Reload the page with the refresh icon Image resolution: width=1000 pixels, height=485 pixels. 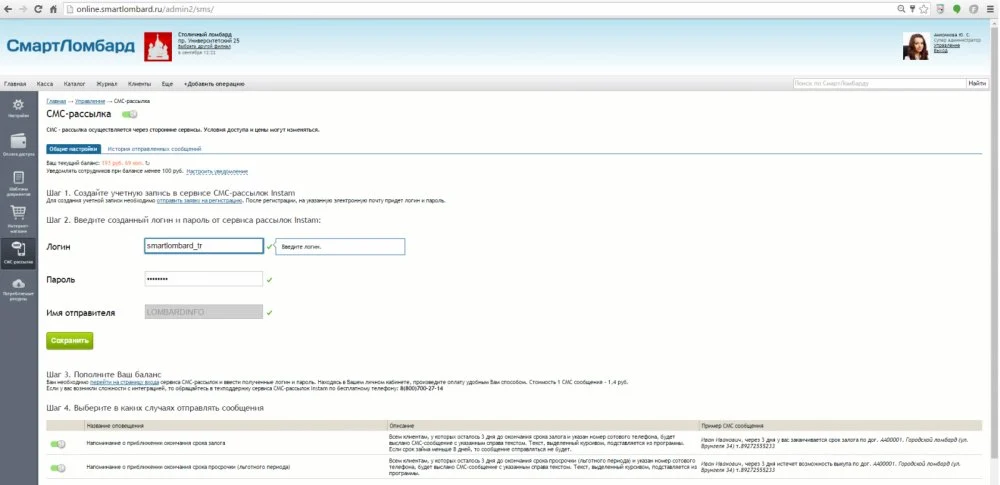[x=38, y=10]
